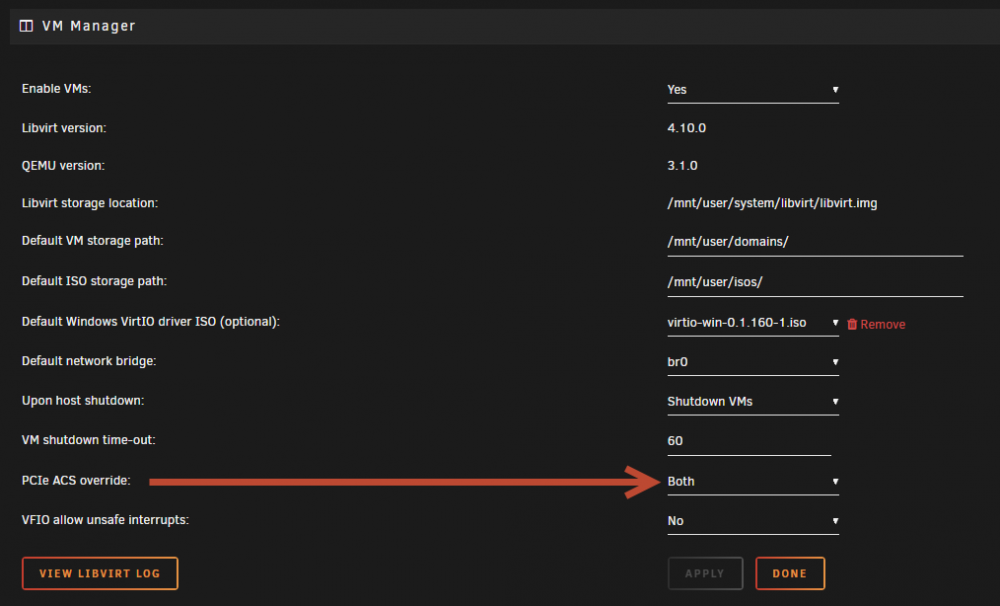Image resolution: width=1000 pixels, height=606 pixels.
Task: Open the Enable VMs dropdown
Action: 753,90
